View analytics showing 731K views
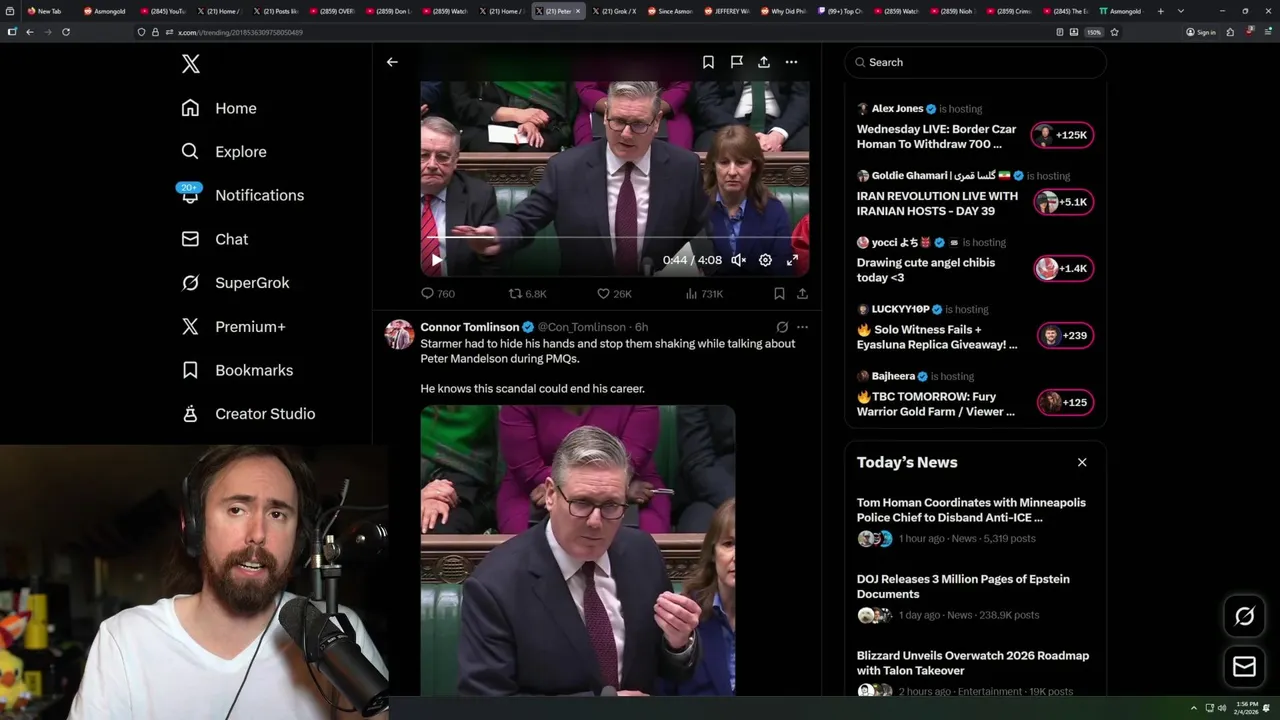The image size is (1280, 720). (704, 294)
